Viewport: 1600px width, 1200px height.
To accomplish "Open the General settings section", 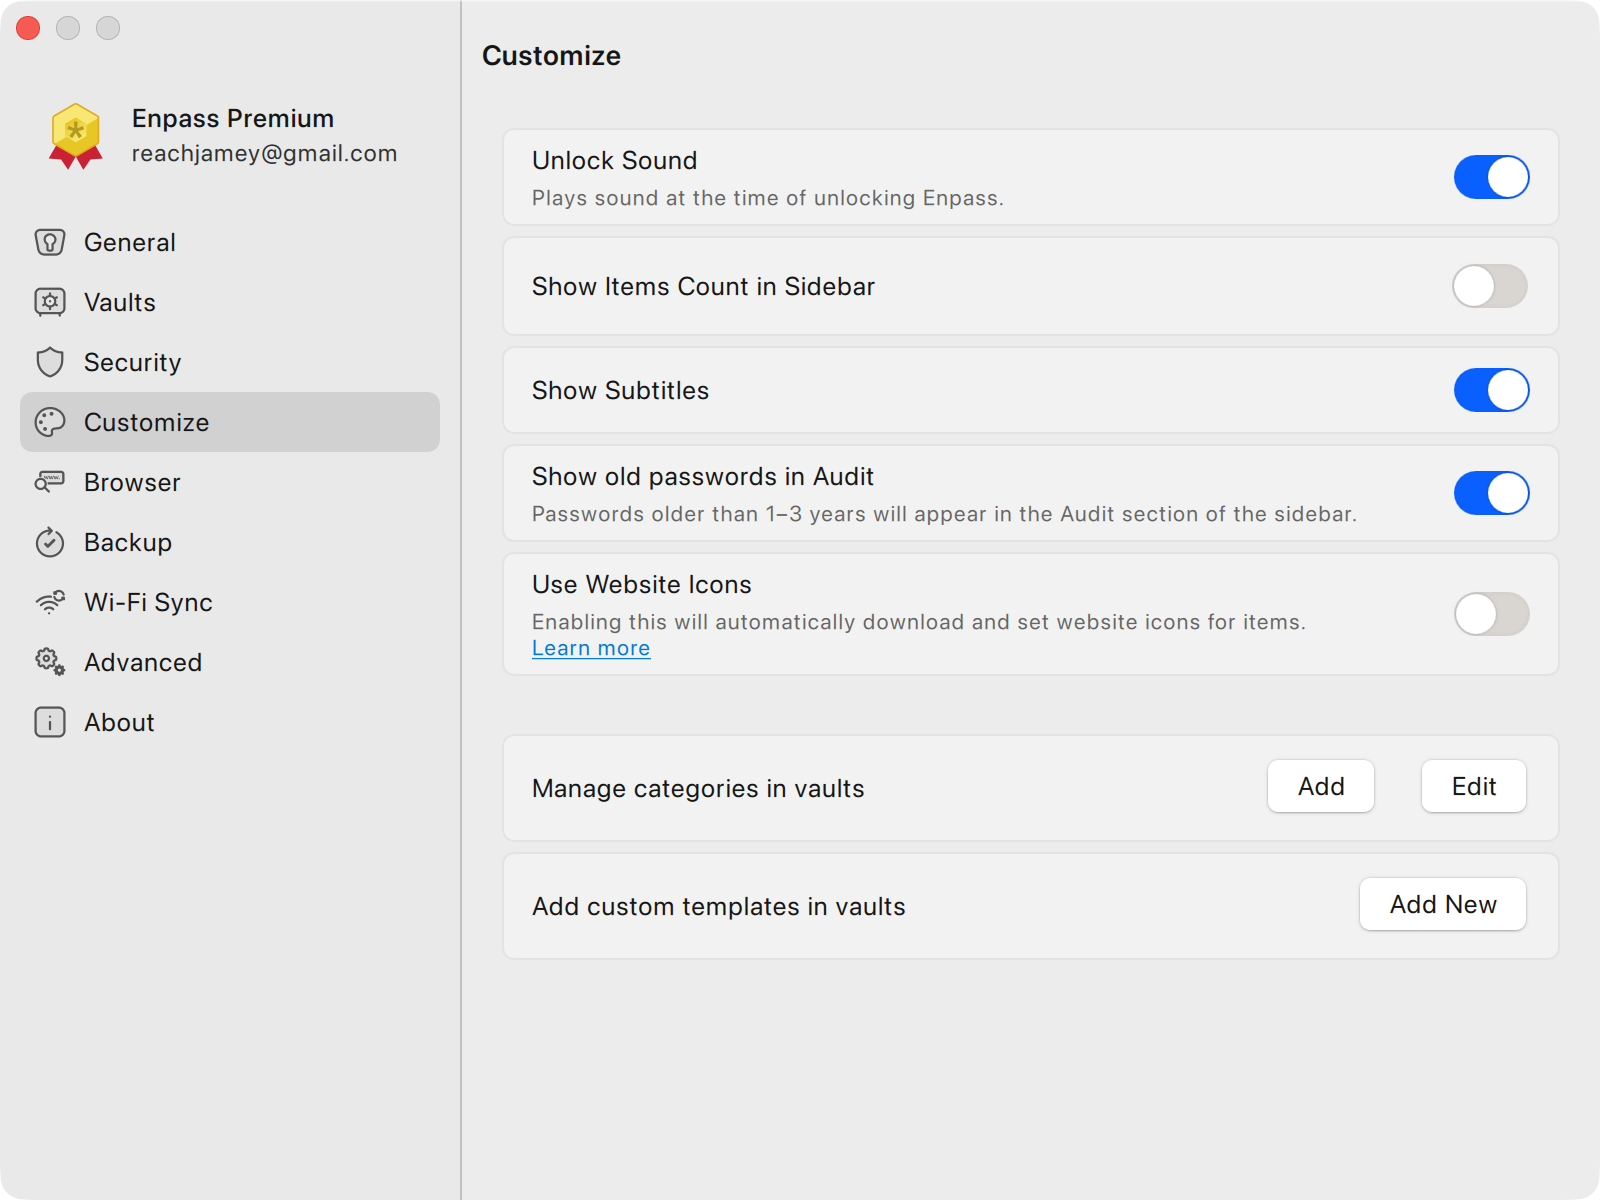I will (x=230, y=242).
